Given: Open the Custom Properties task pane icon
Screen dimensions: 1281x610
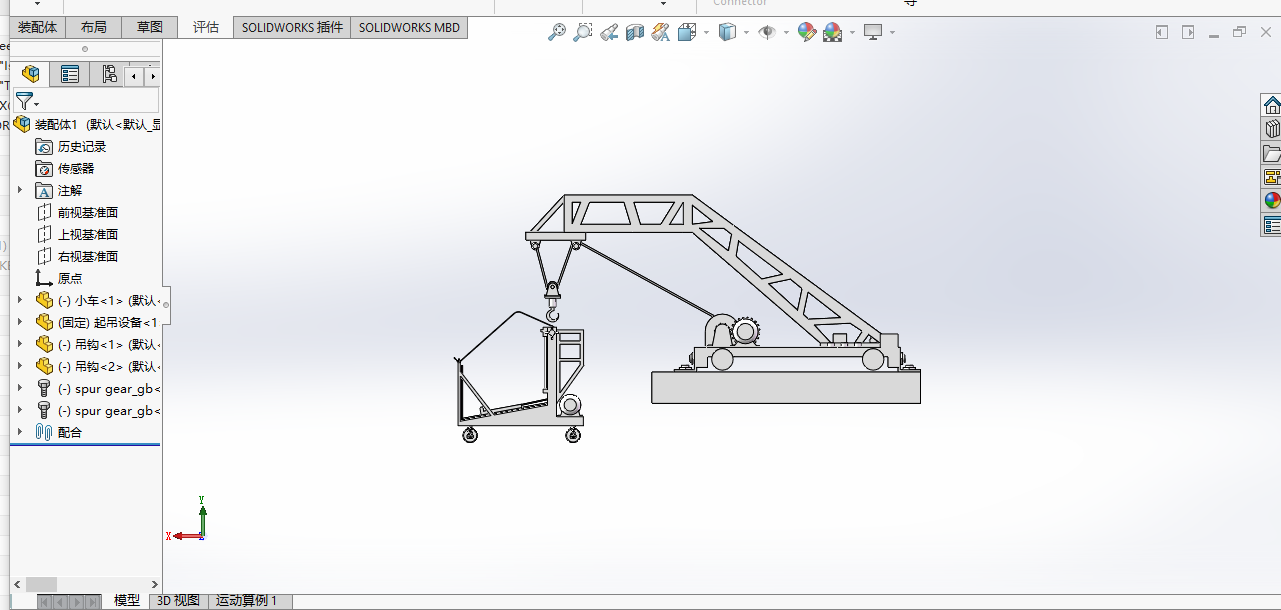Looking at the screenshot, I should pos(1272,224).
